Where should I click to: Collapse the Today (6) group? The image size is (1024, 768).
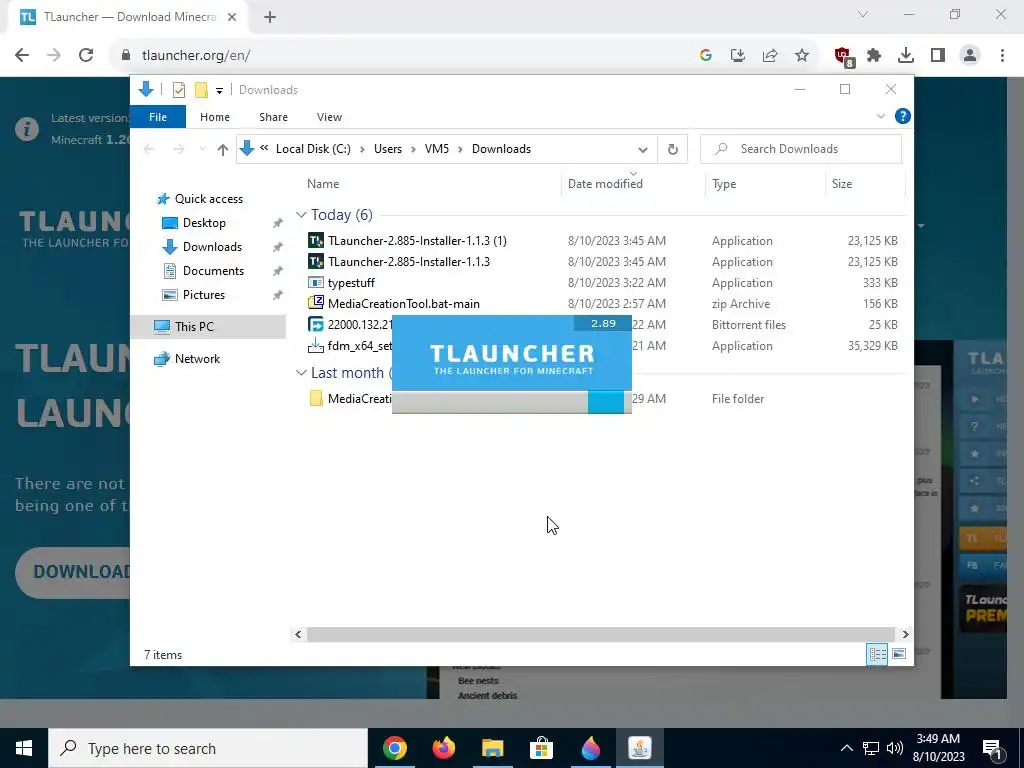point(301,215)
